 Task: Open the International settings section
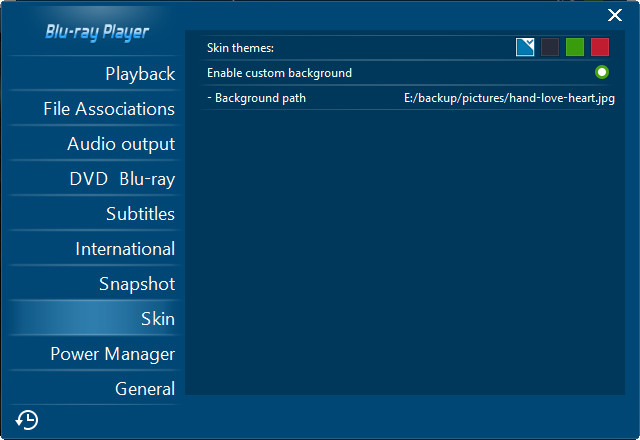pyautogui.click(x=94, y=249)
